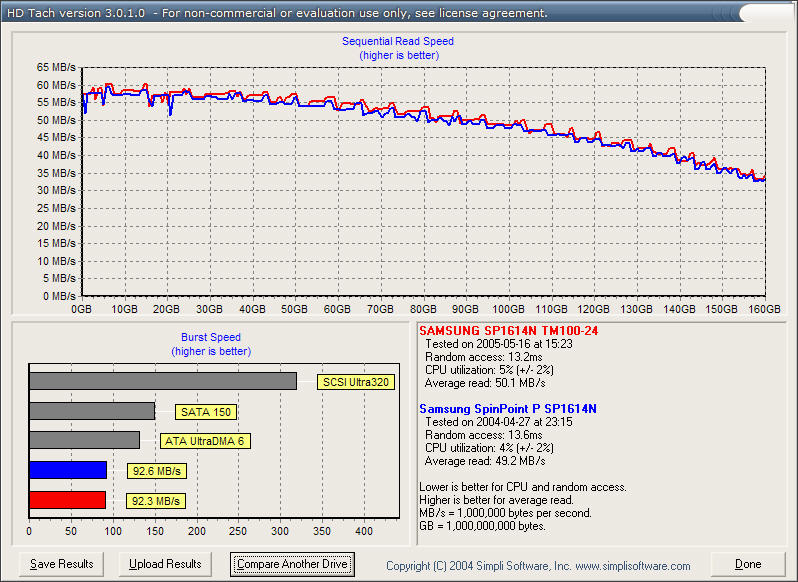Click the GB = 1,000,000,000 bytes note

click(x=482, y=526)
